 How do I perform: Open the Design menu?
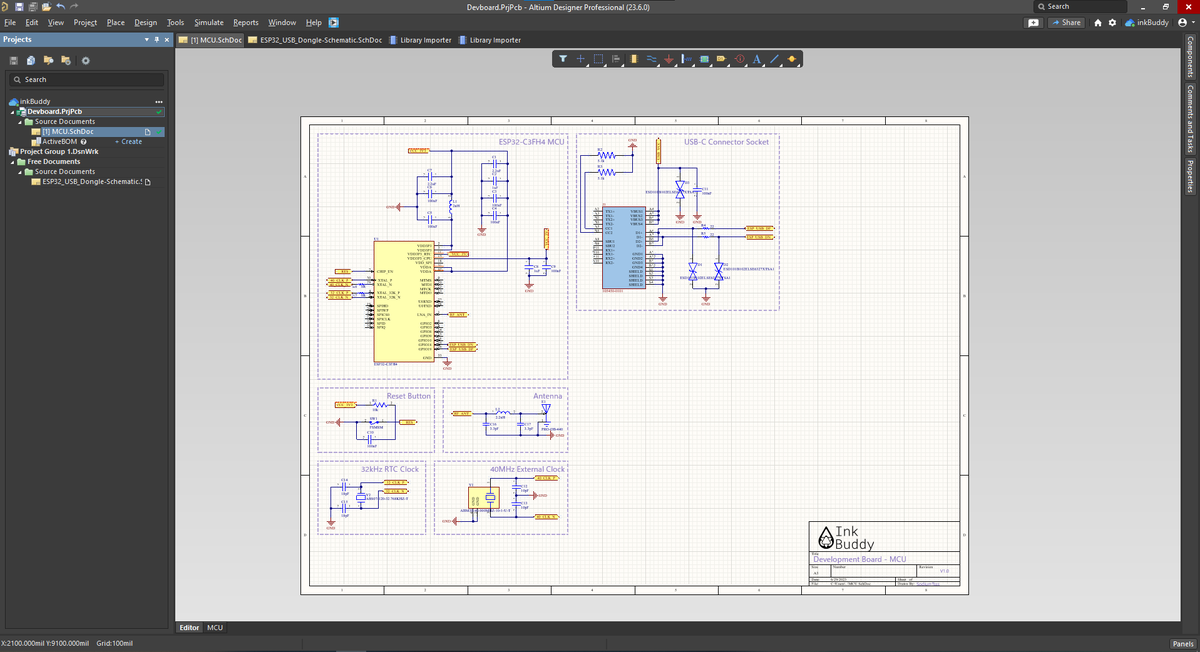(x=146, y=22)
